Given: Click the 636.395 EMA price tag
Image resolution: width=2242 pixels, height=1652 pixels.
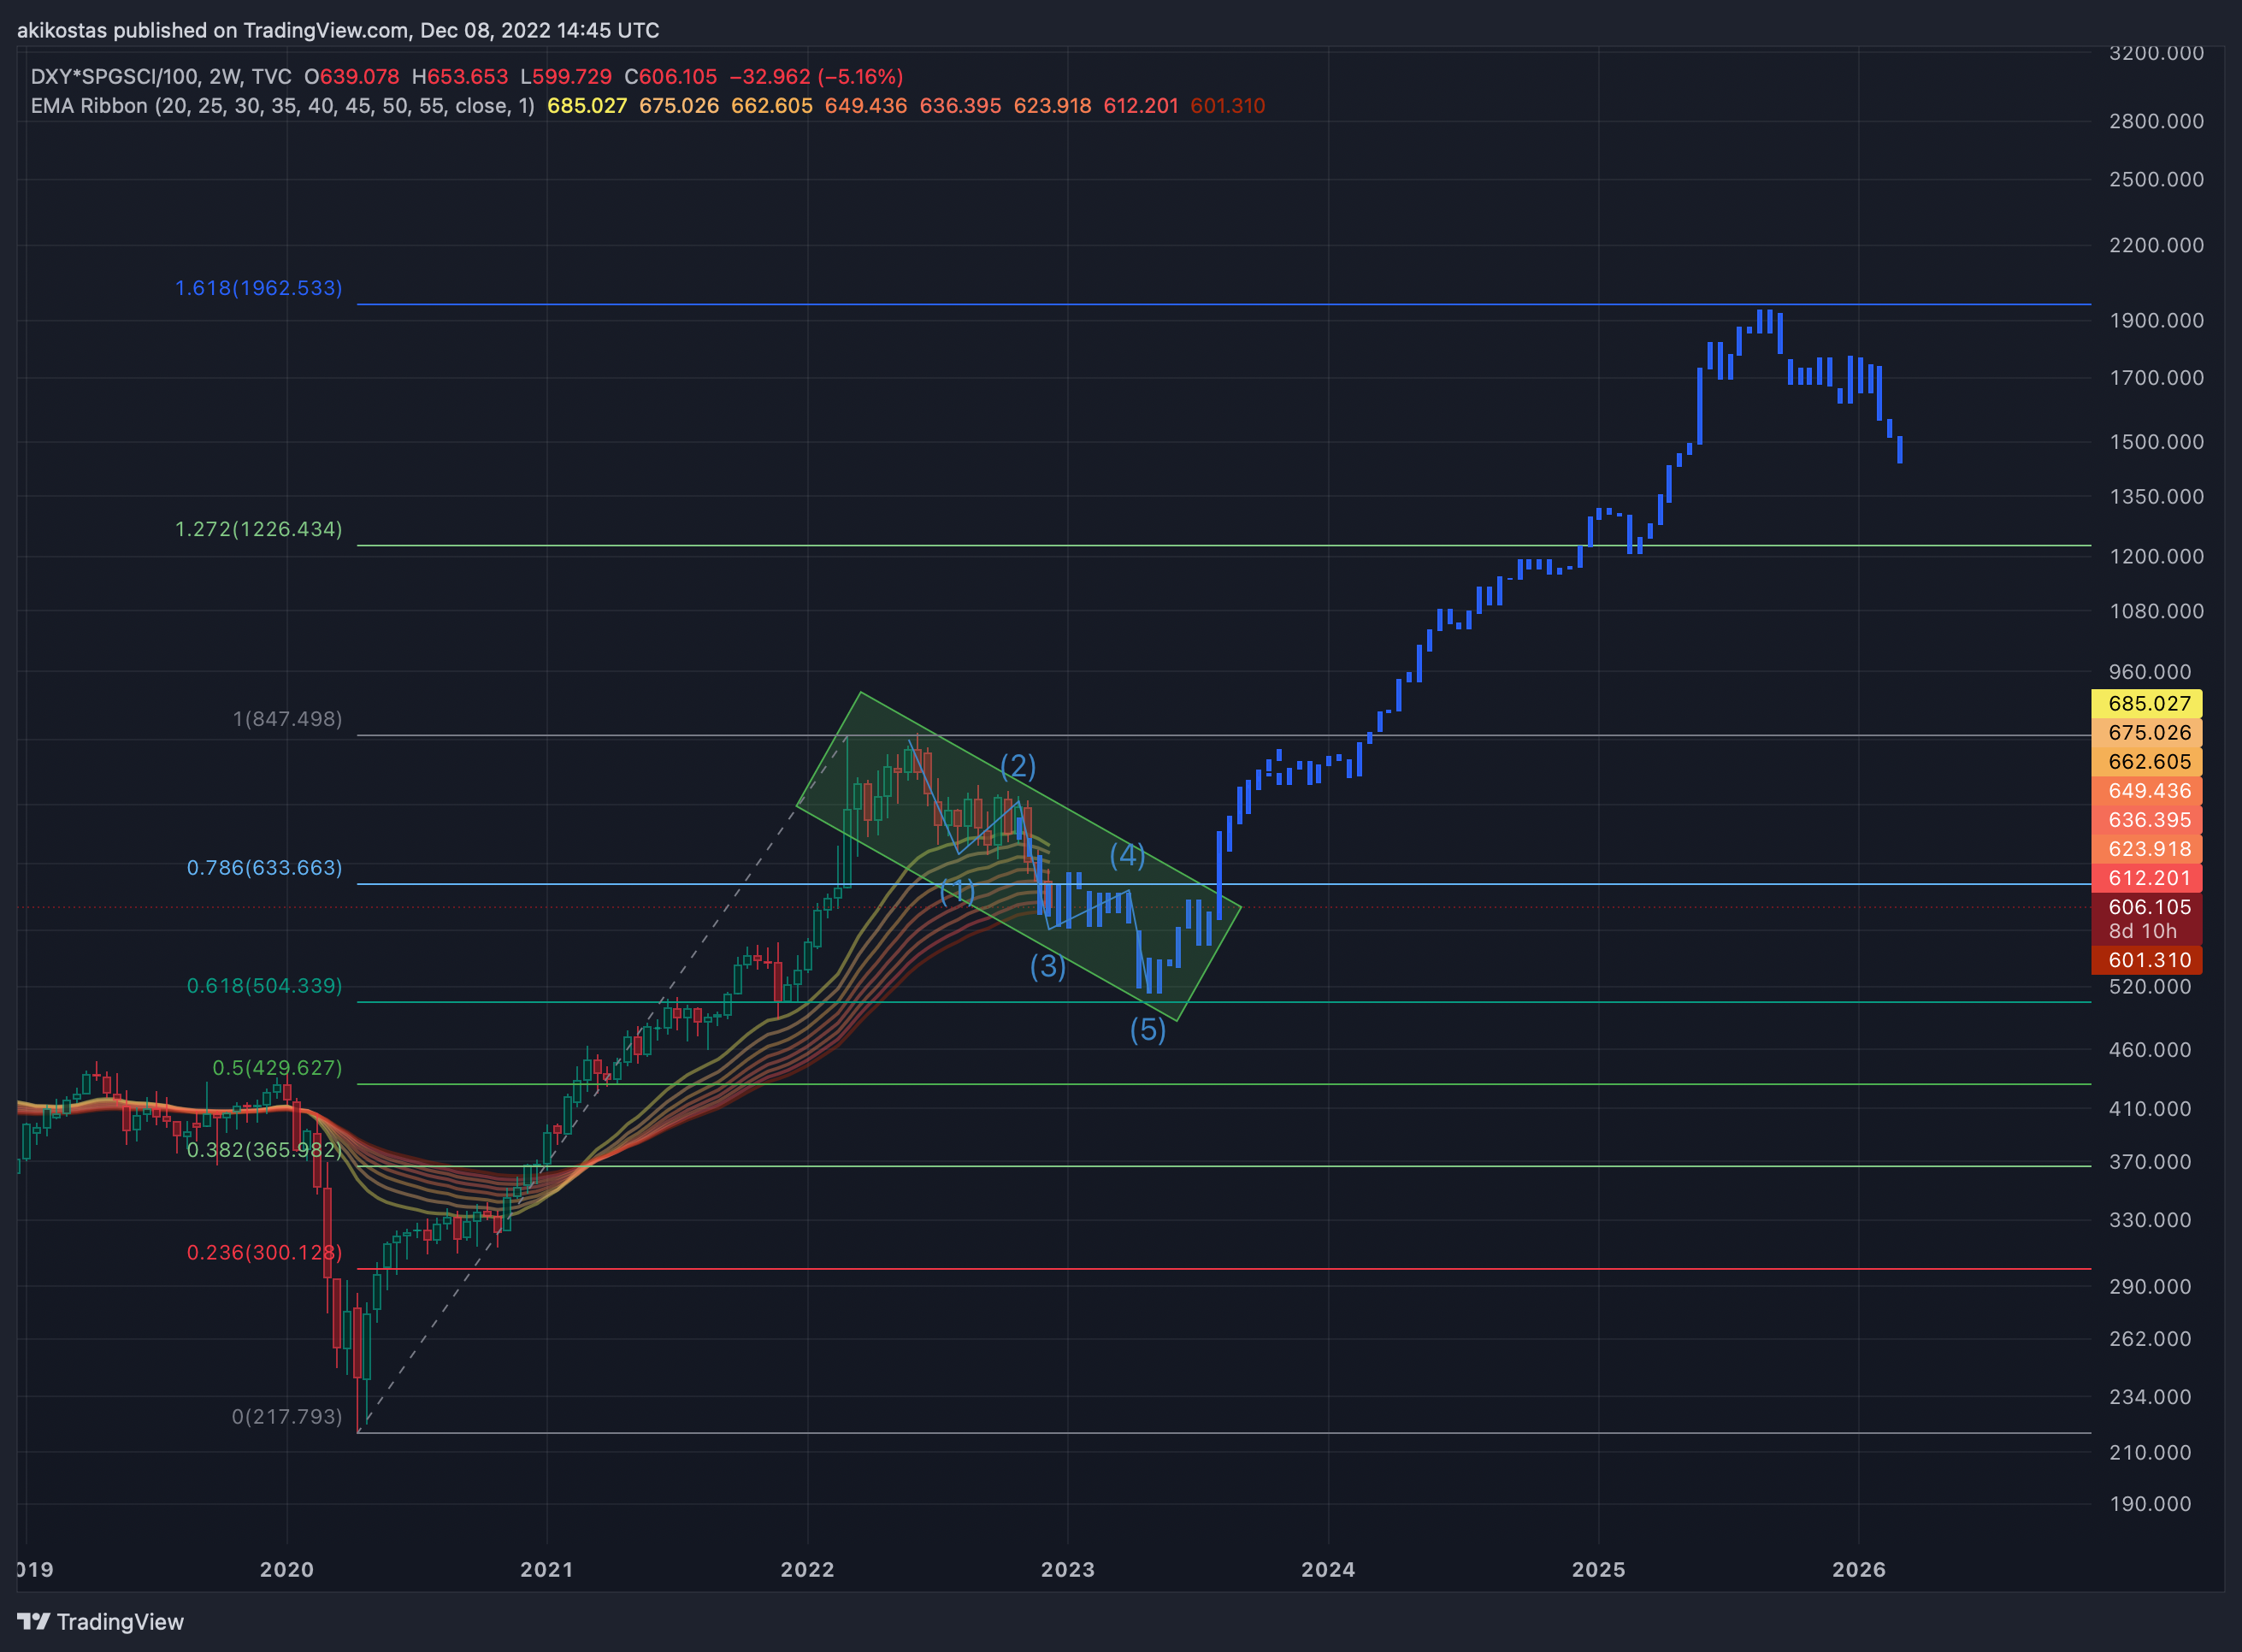Looking at the screenshot, I should 2147,820.
